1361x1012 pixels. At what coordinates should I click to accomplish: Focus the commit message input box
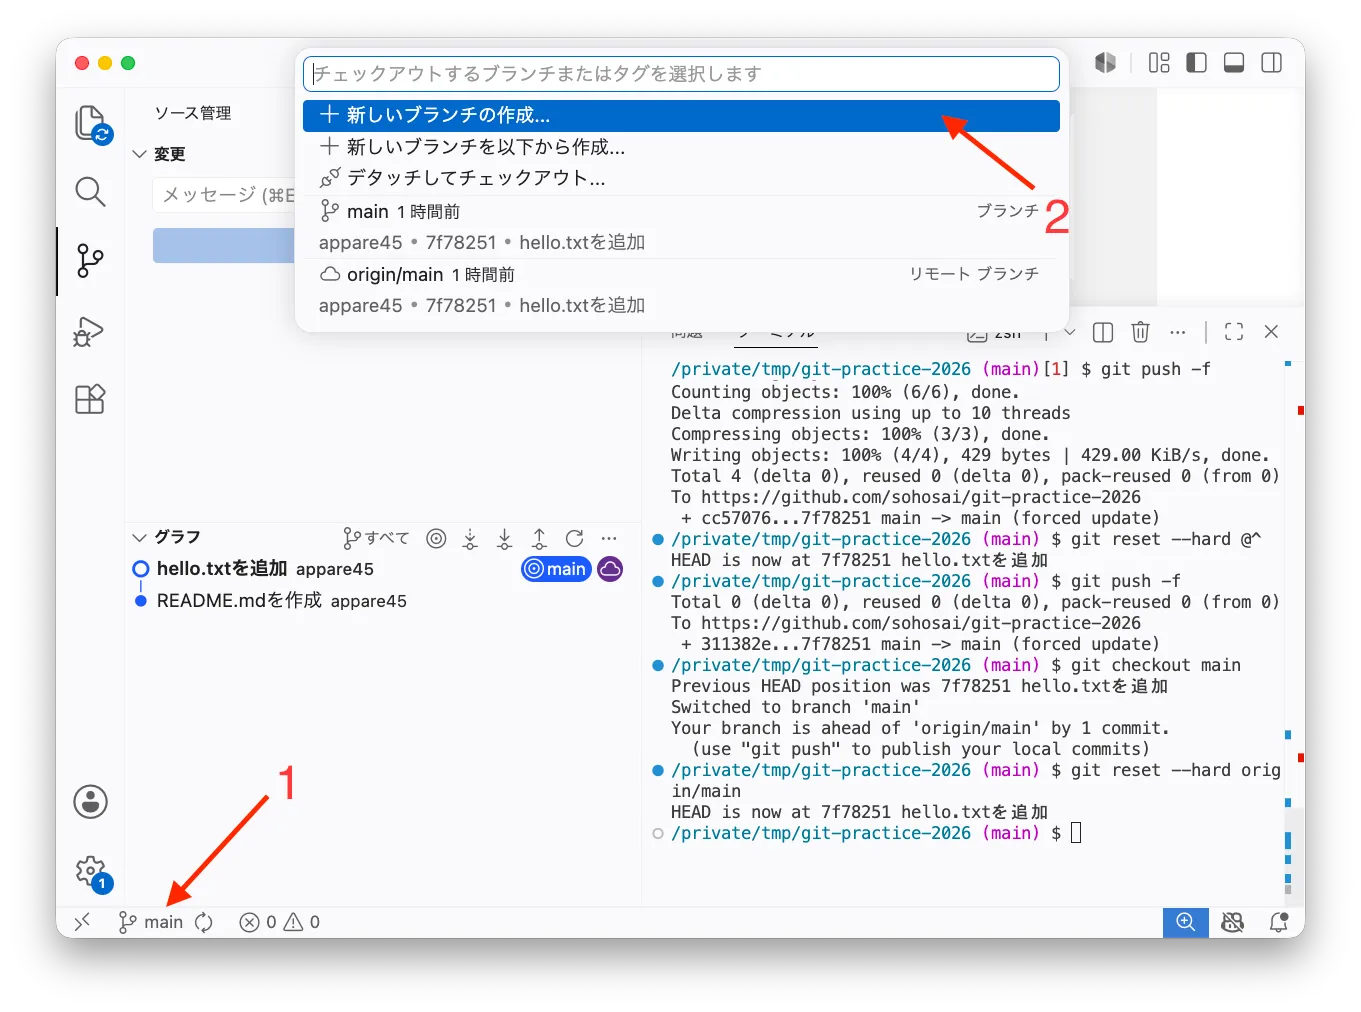(x=225, y=195)
